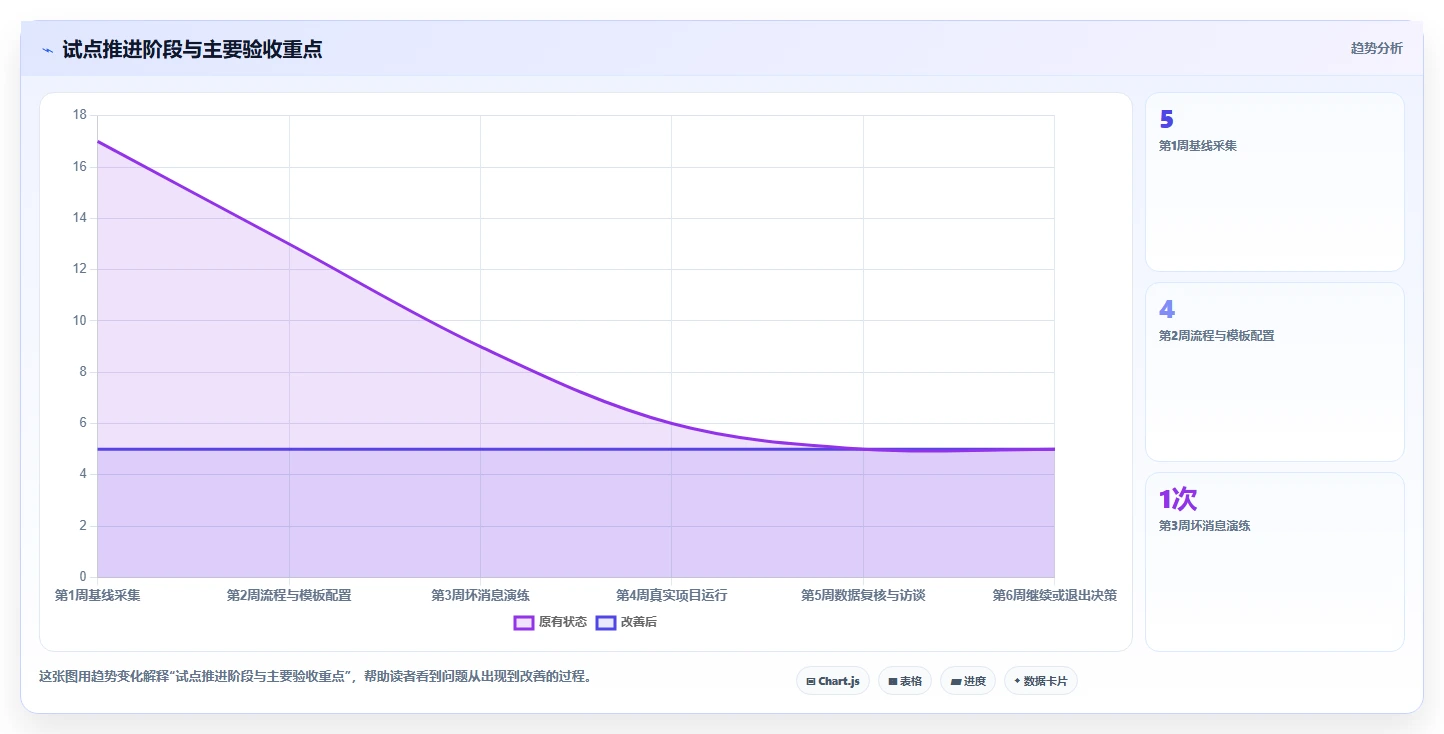
Task: Click the 原有状态 data point at 第1周
Action: 97,141
